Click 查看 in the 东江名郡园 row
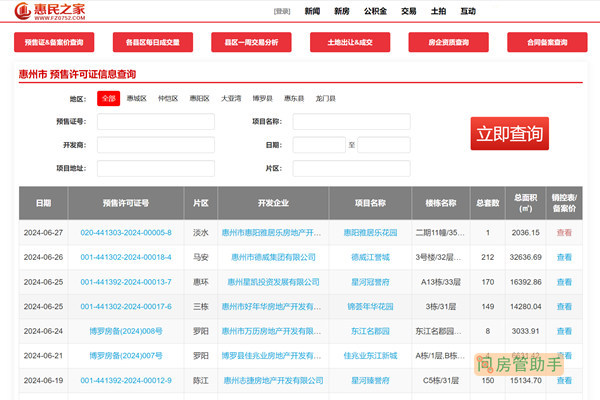 coord(564,331)
